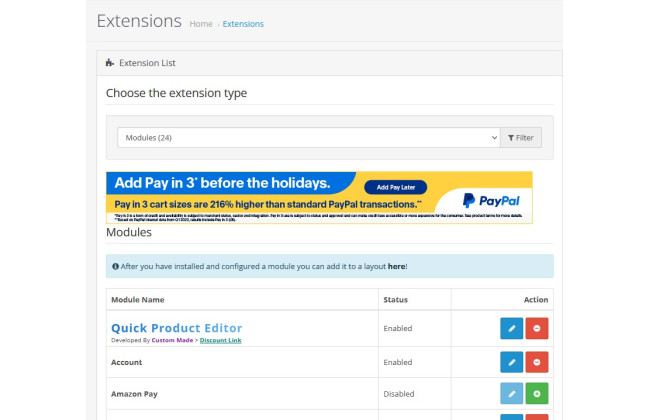Viewport: 650px width, 420px height.
Task: Click the 'Extension List' panel heading
Action: (x=147, y=63)
